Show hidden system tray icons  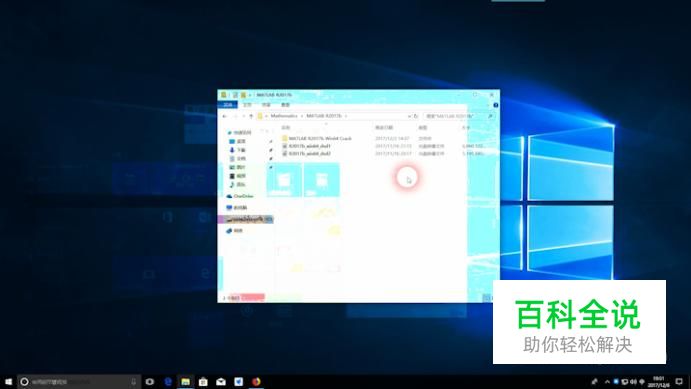607,382
